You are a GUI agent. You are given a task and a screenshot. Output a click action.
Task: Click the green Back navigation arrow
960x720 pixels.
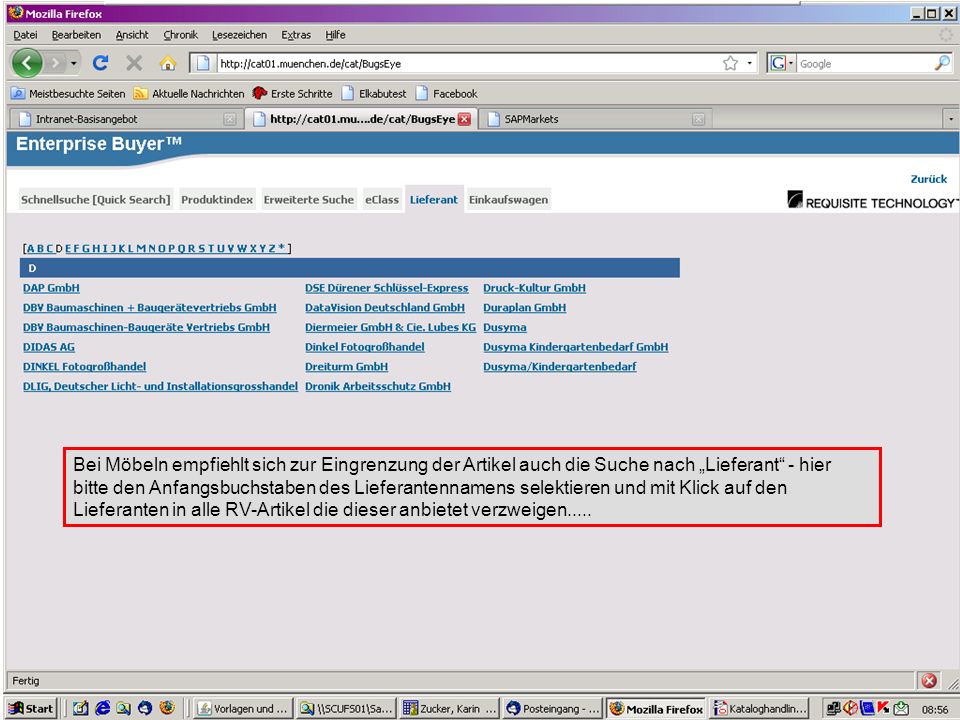pos(27,63)
